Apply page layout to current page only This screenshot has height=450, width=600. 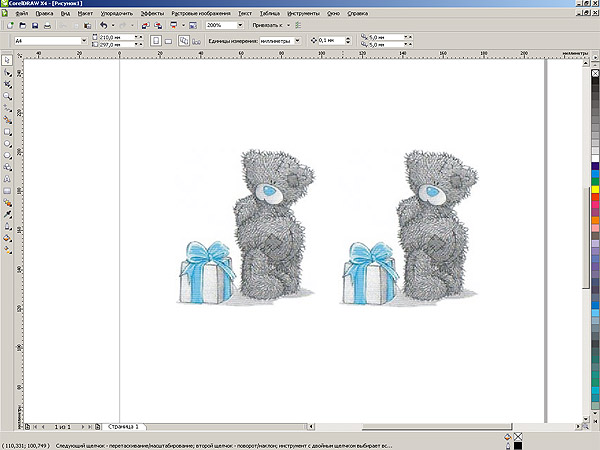[x=197, y=41]
